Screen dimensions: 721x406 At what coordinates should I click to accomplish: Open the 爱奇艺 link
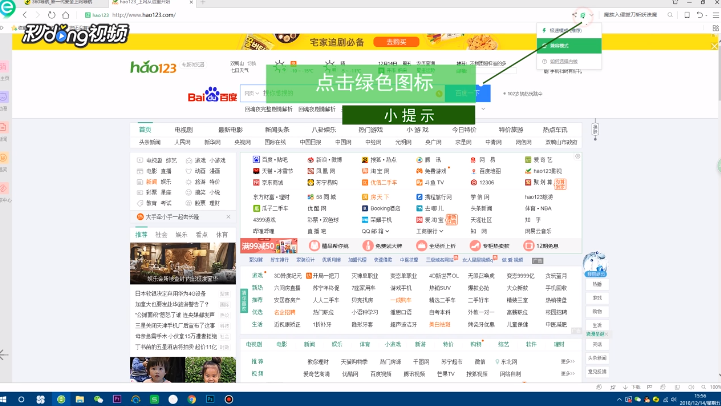(x=538, y=160)
